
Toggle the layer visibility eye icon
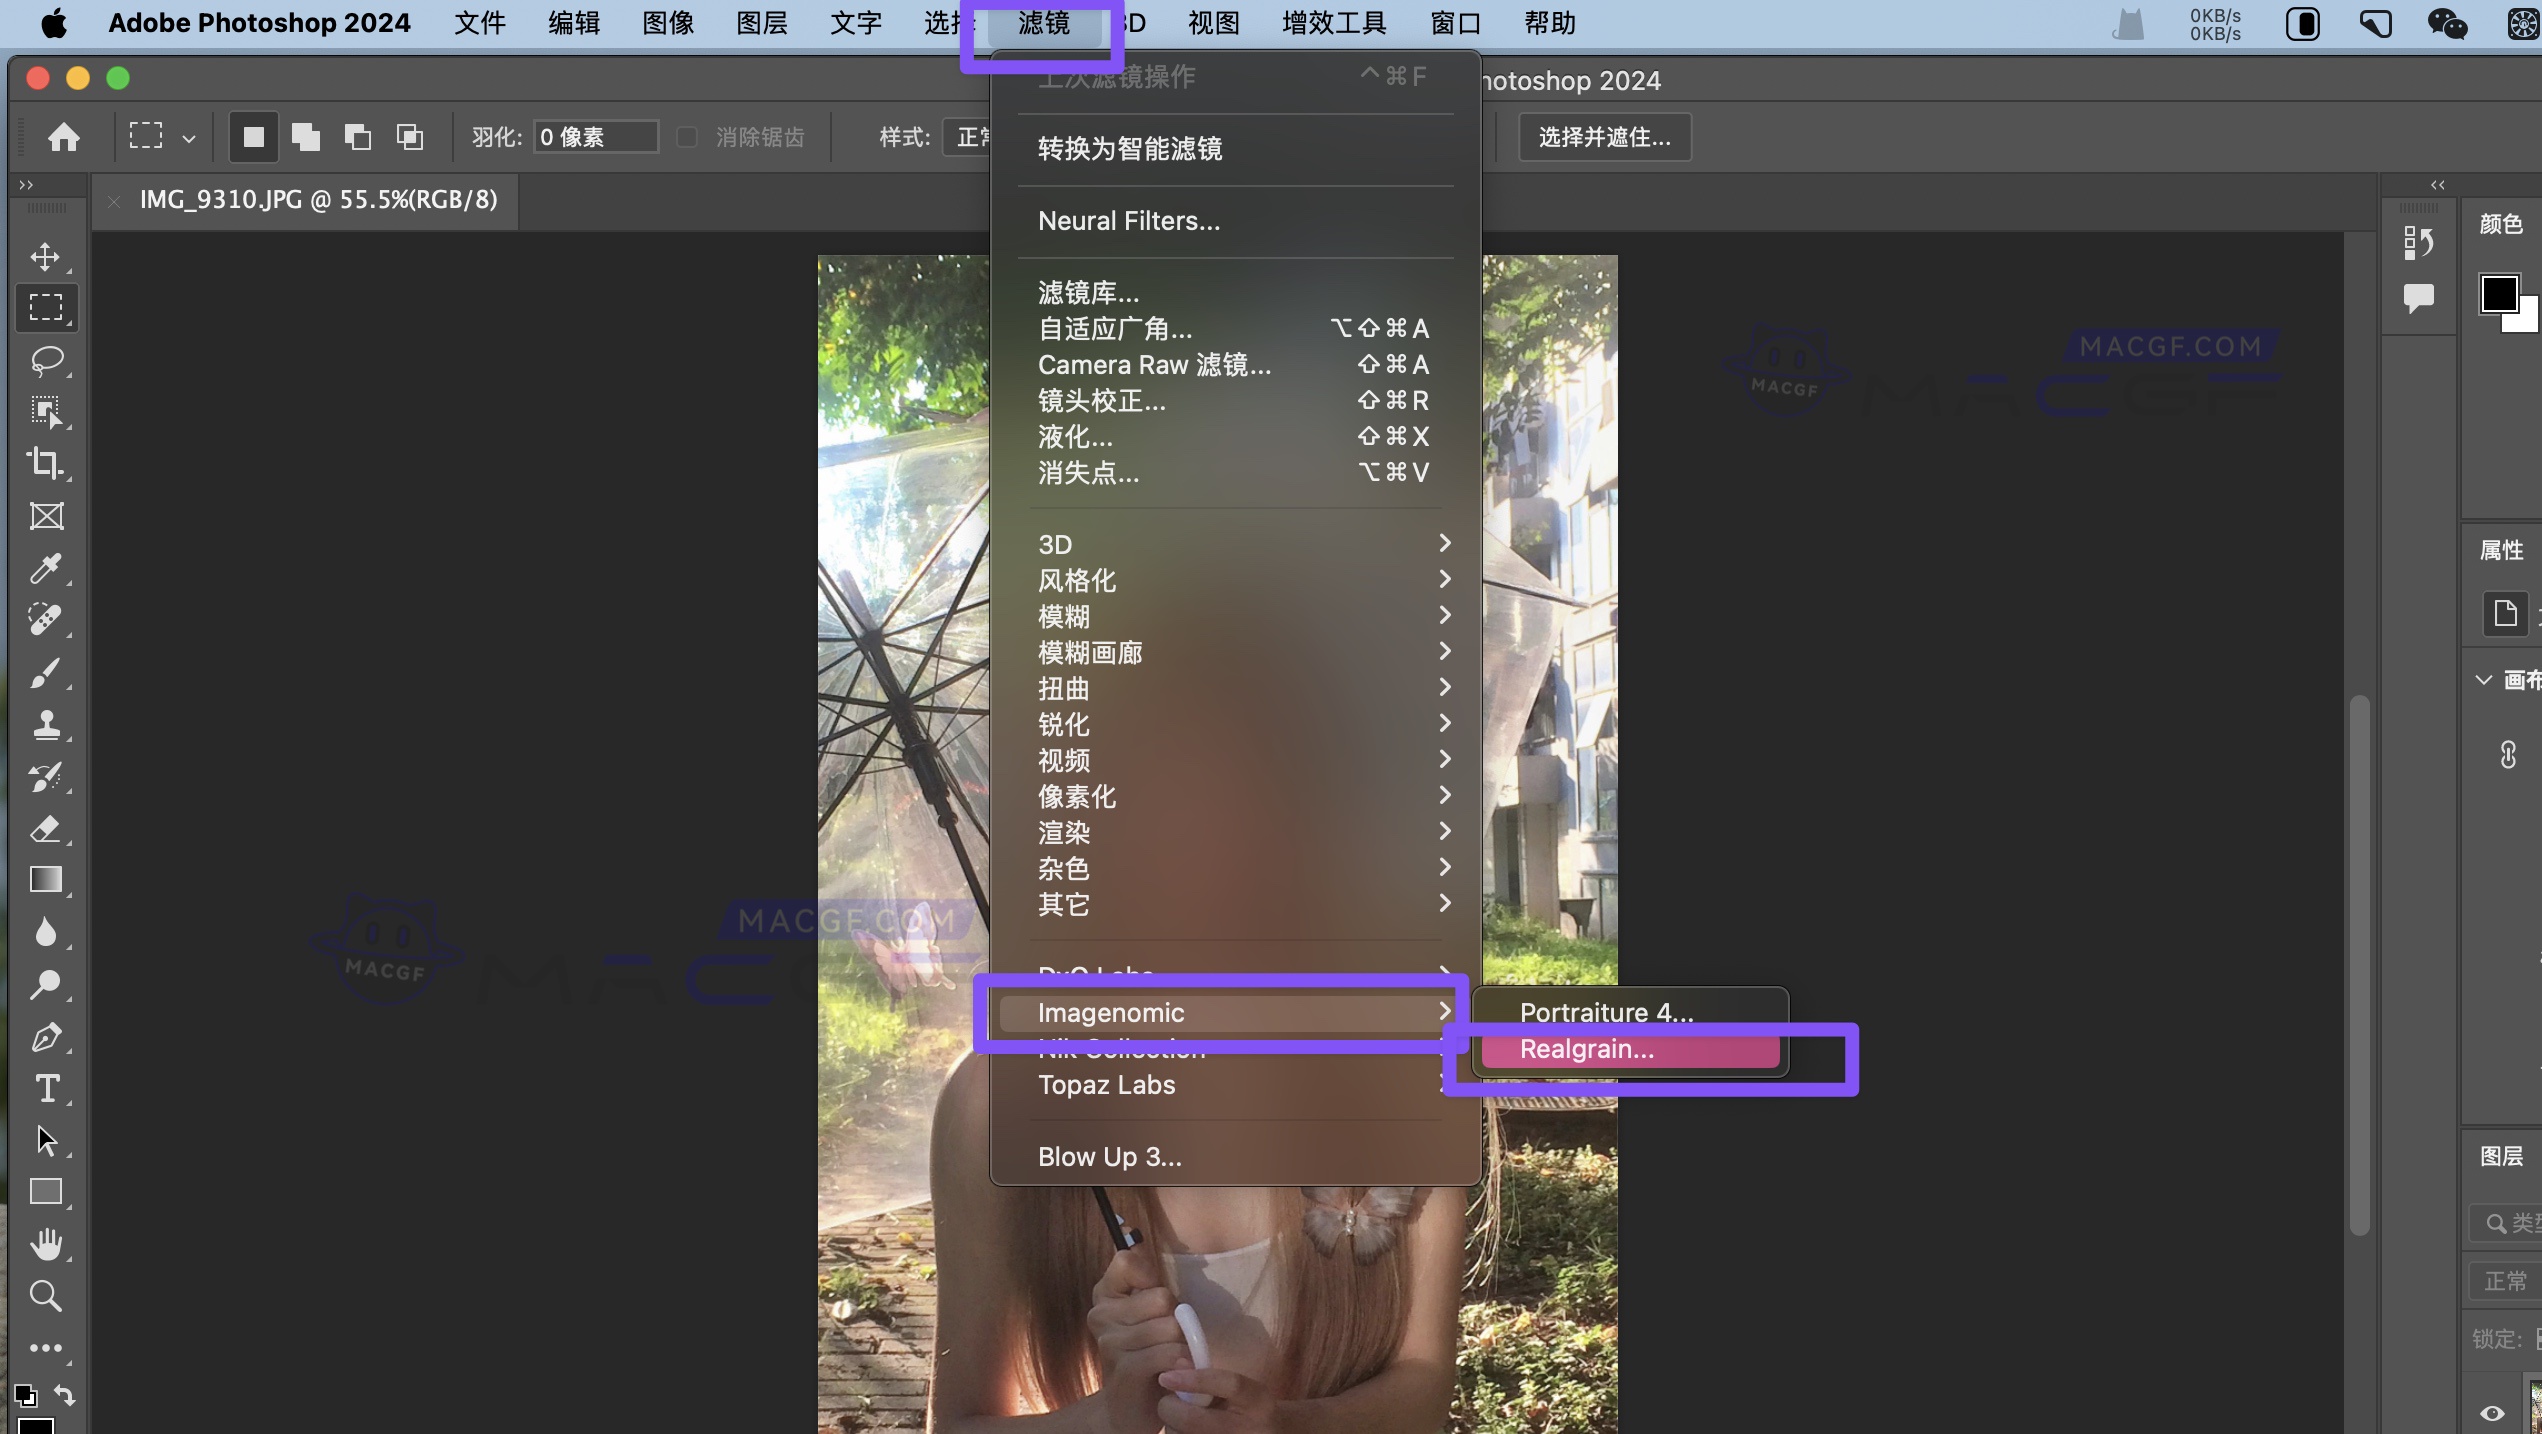coord(2490,1414)
